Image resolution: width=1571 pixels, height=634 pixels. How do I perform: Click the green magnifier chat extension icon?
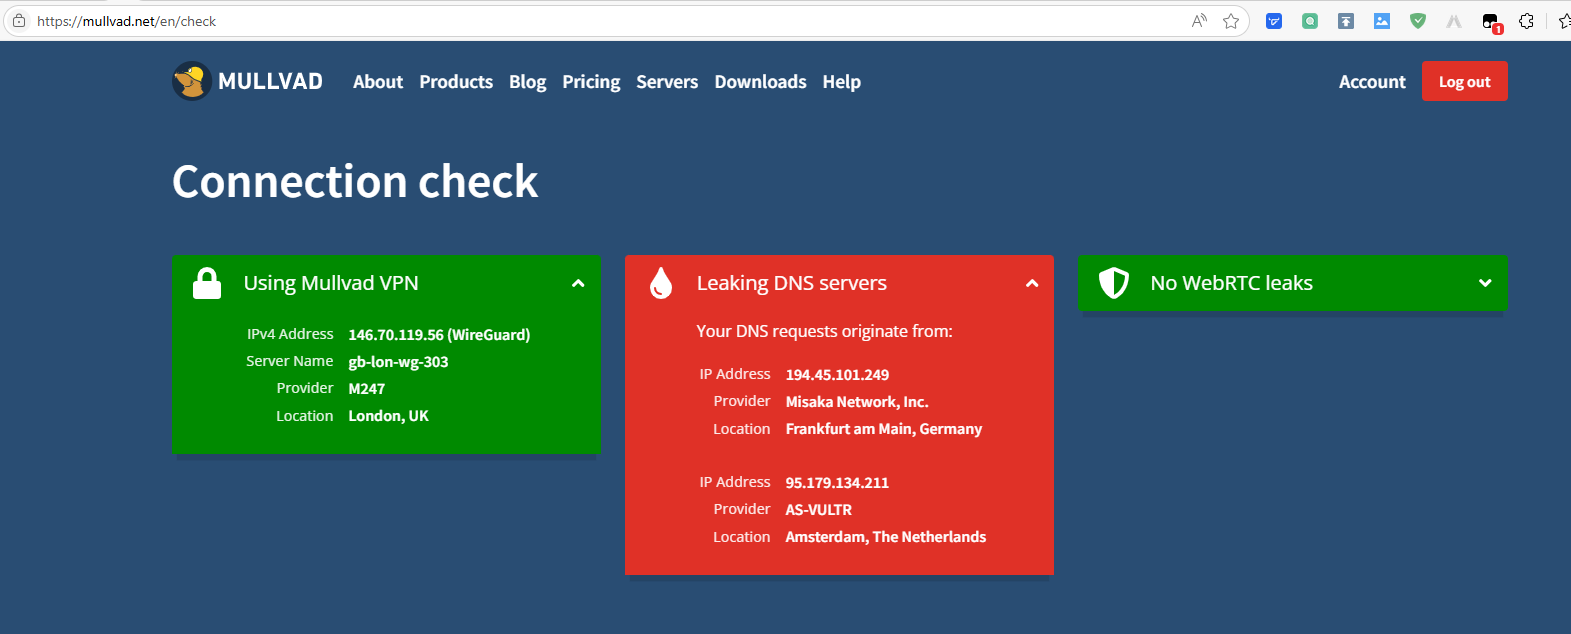coord(1310,21)
